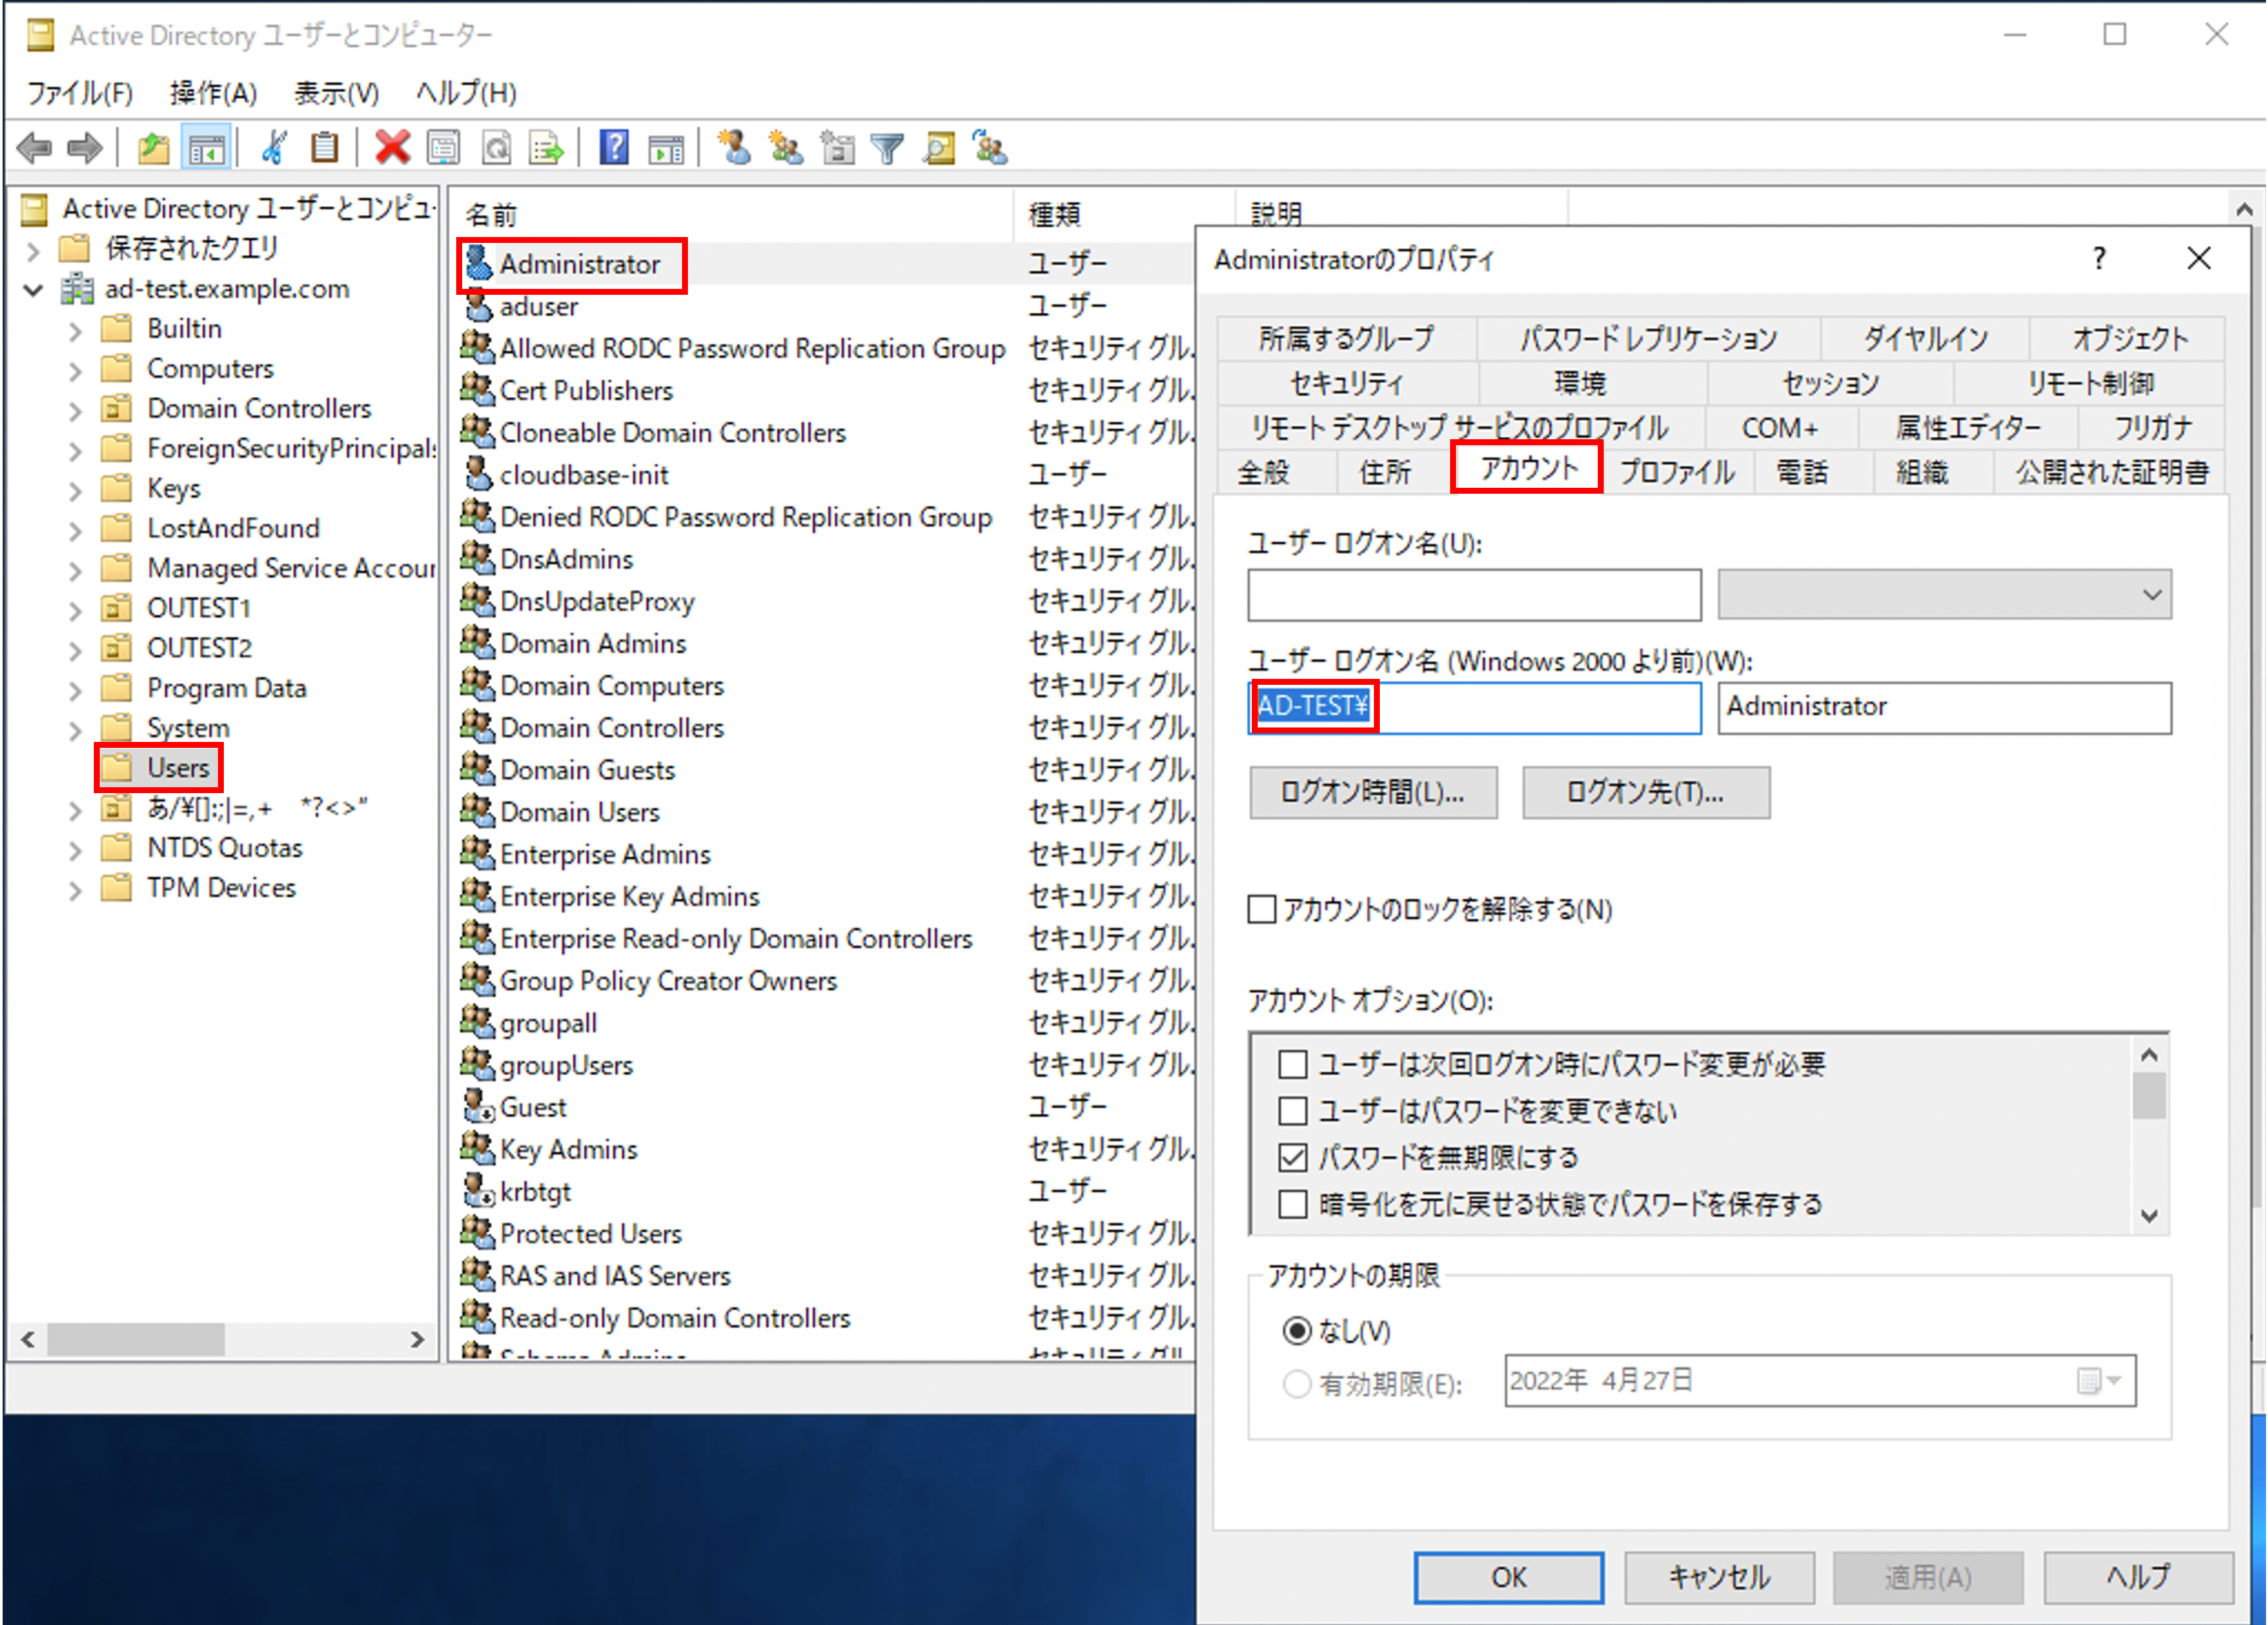Click the ログオン時間(L)... button
Image resolution: width=2268 pixels, height=1625 pixels.
coord(1372,793)
